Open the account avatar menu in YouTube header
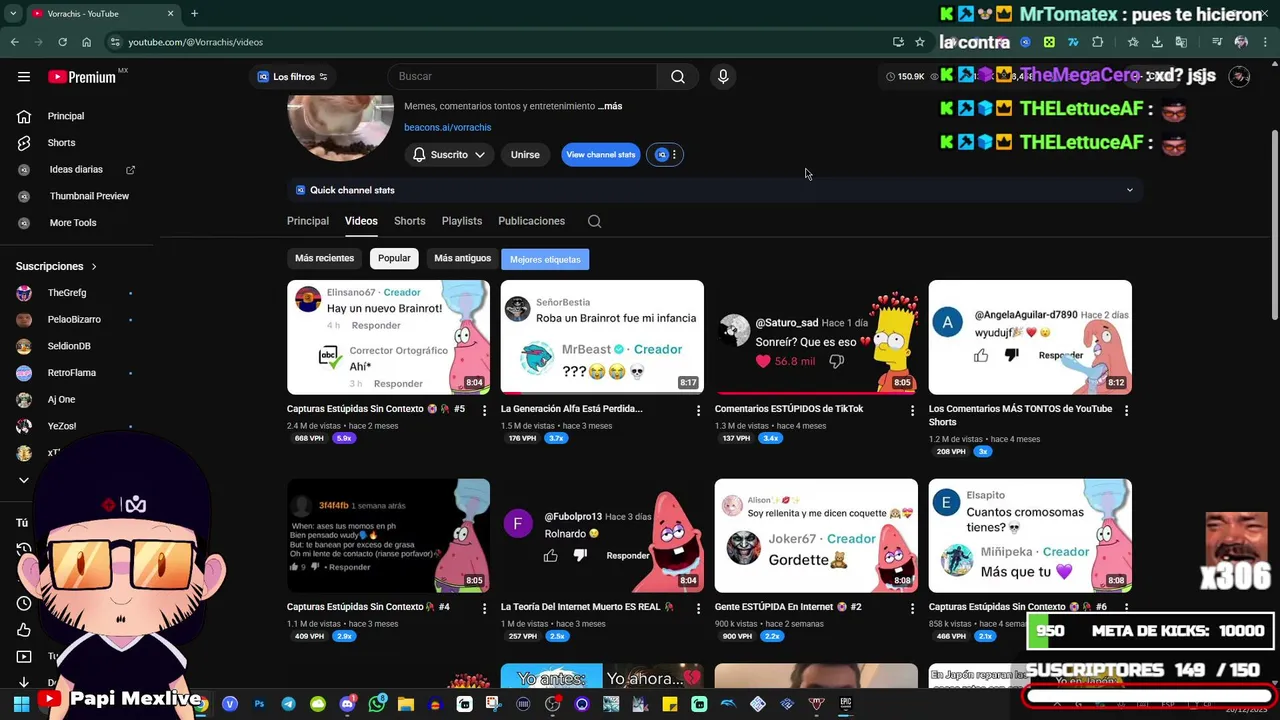Viewport: 1280px width, 720px height. [1239, 77]
